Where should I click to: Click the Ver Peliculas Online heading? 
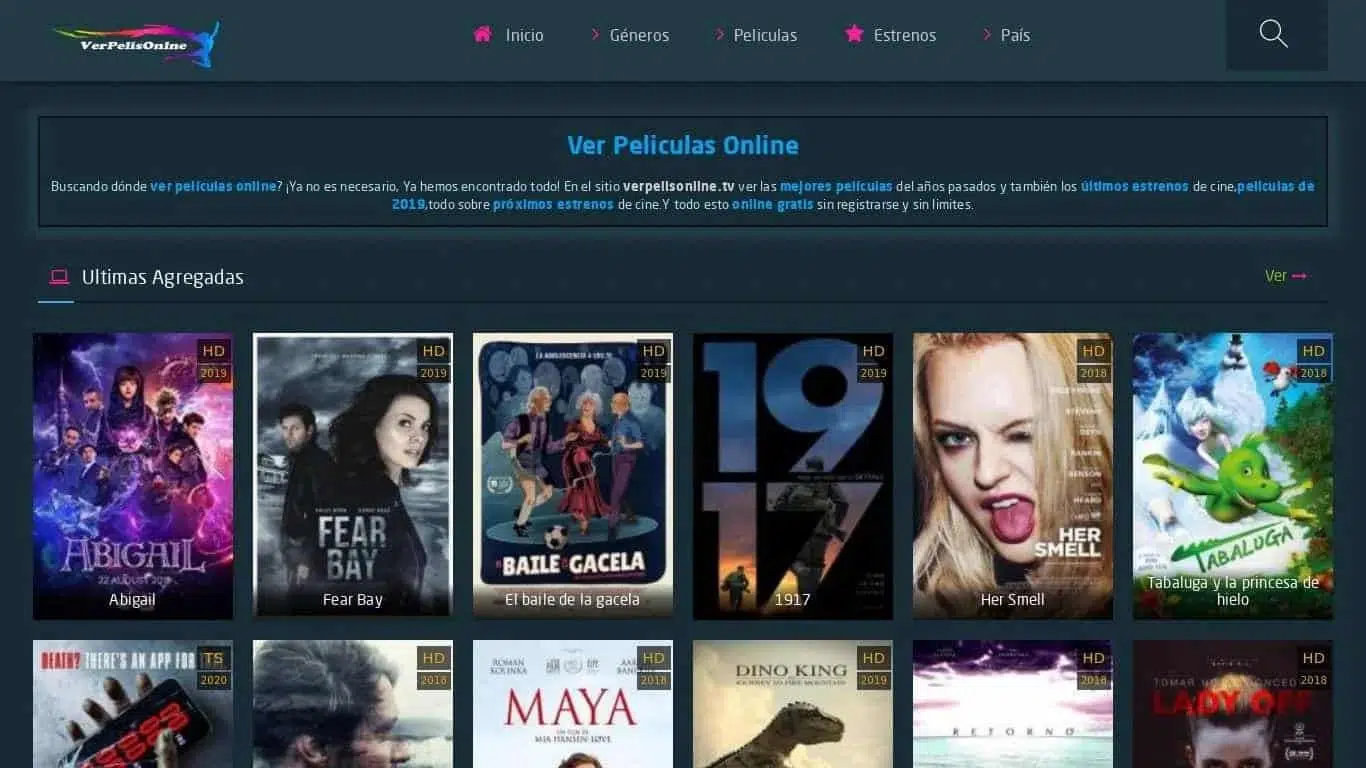point(683,145)
